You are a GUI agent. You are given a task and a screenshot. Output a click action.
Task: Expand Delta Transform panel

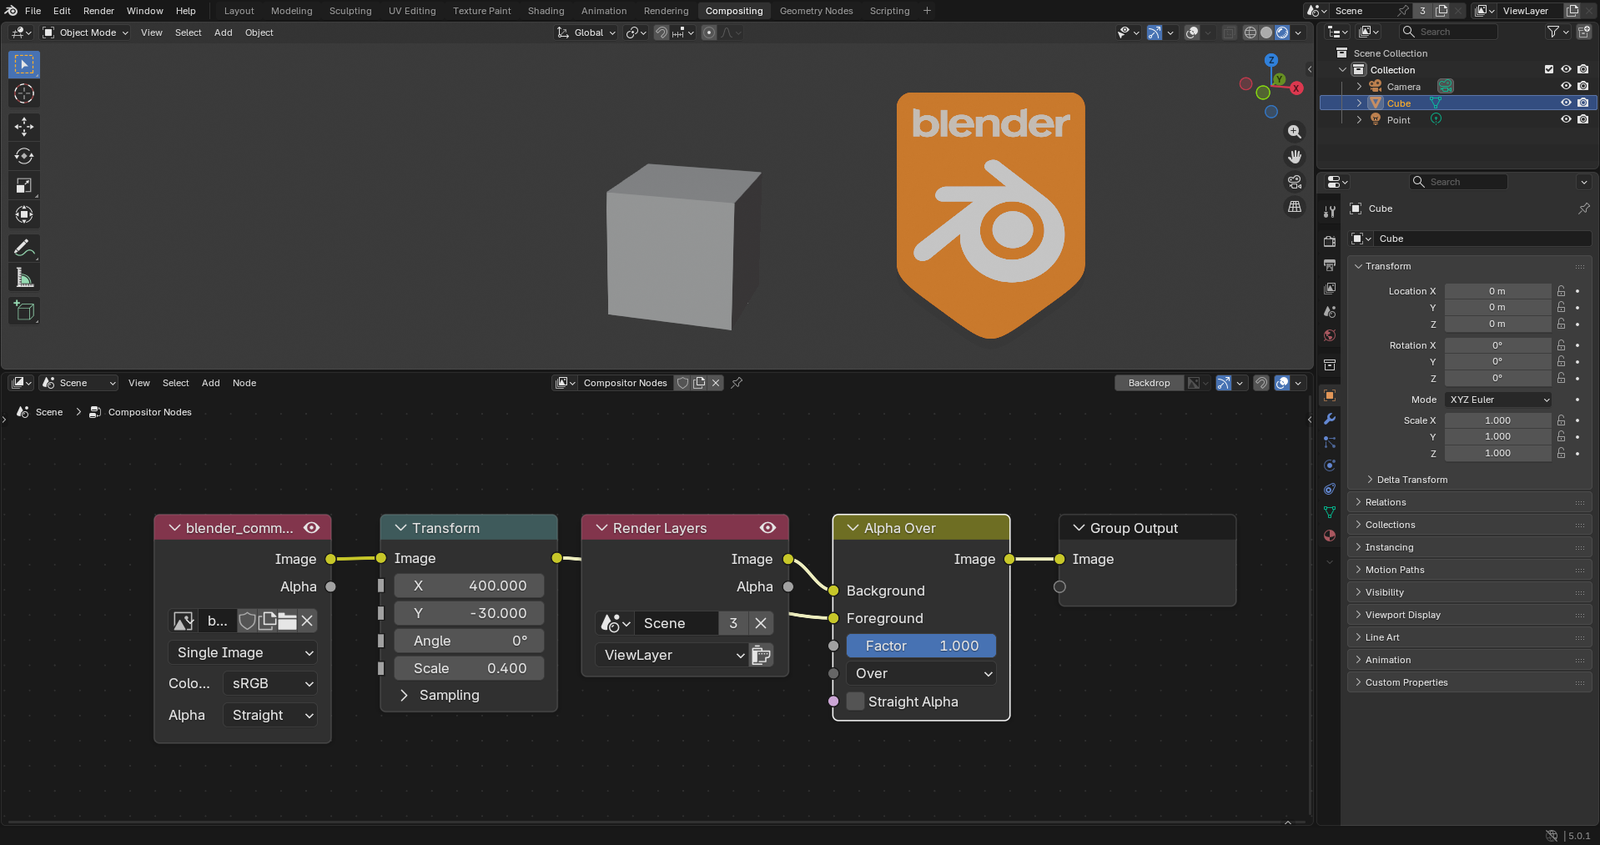(1411, 480)
